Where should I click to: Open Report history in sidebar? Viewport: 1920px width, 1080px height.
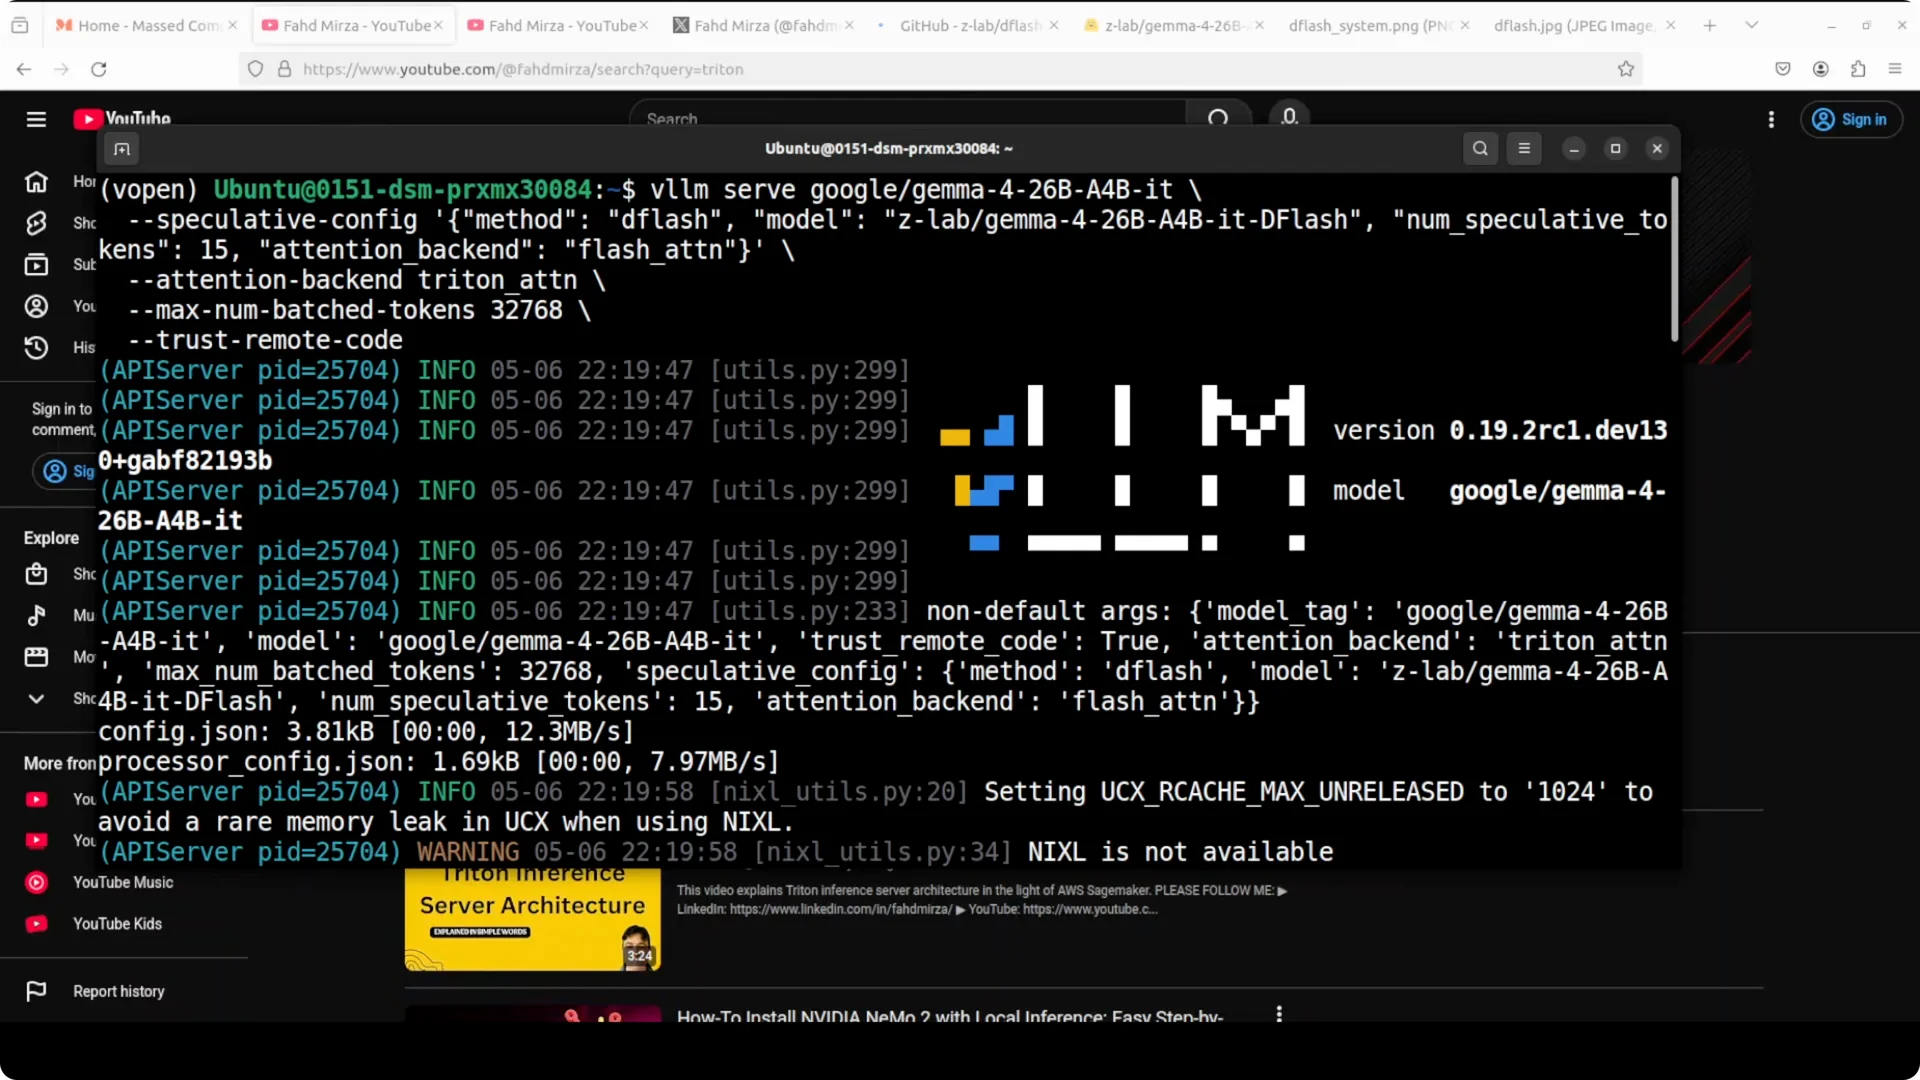(118, 991)
